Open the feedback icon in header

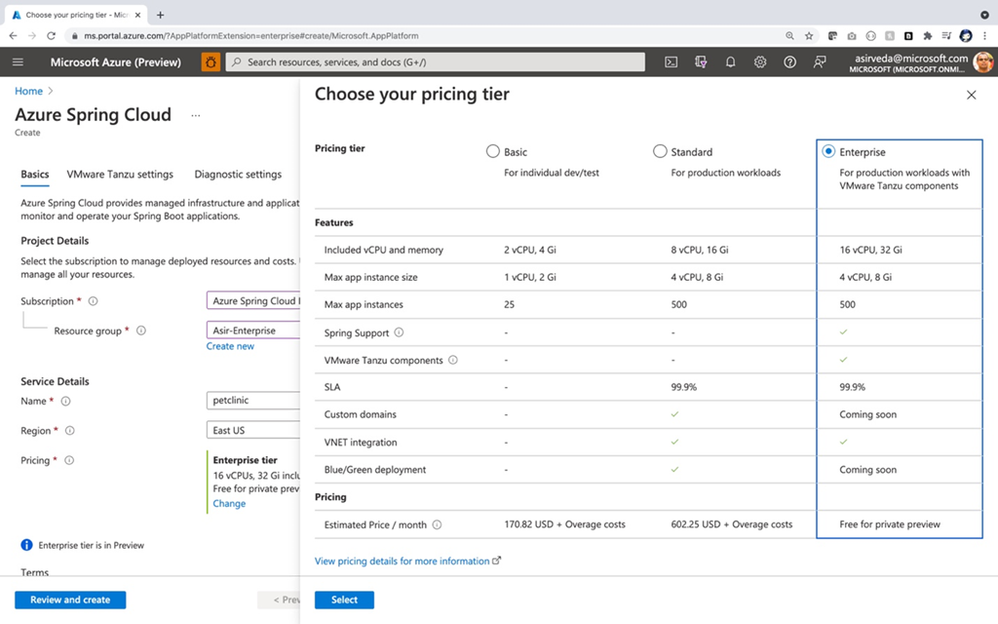pos(819,62)
